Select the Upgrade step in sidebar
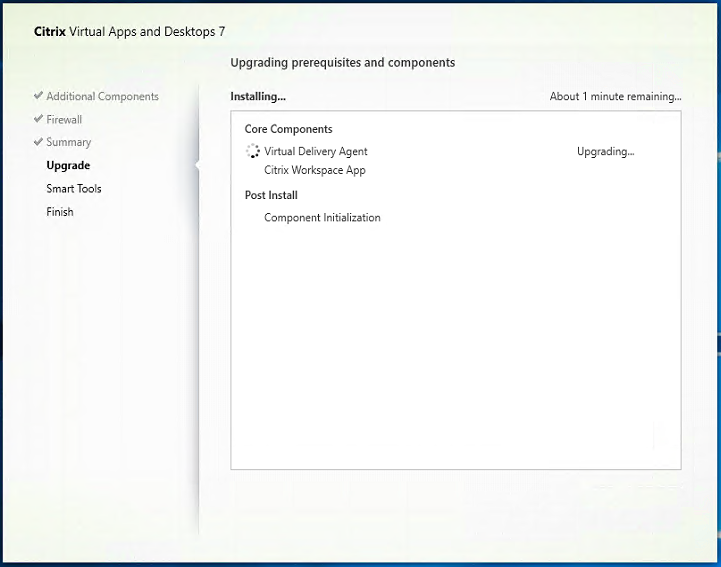The image size is (721, 567). (68, 166)
